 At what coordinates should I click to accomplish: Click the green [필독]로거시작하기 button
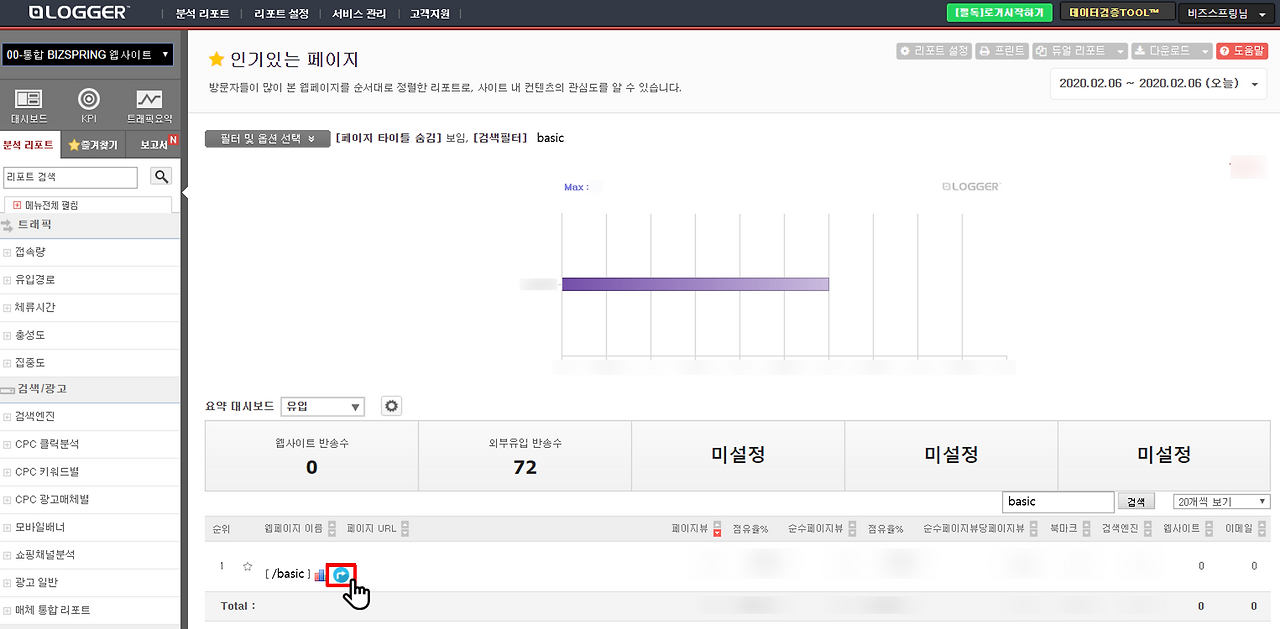point(1000,13)
